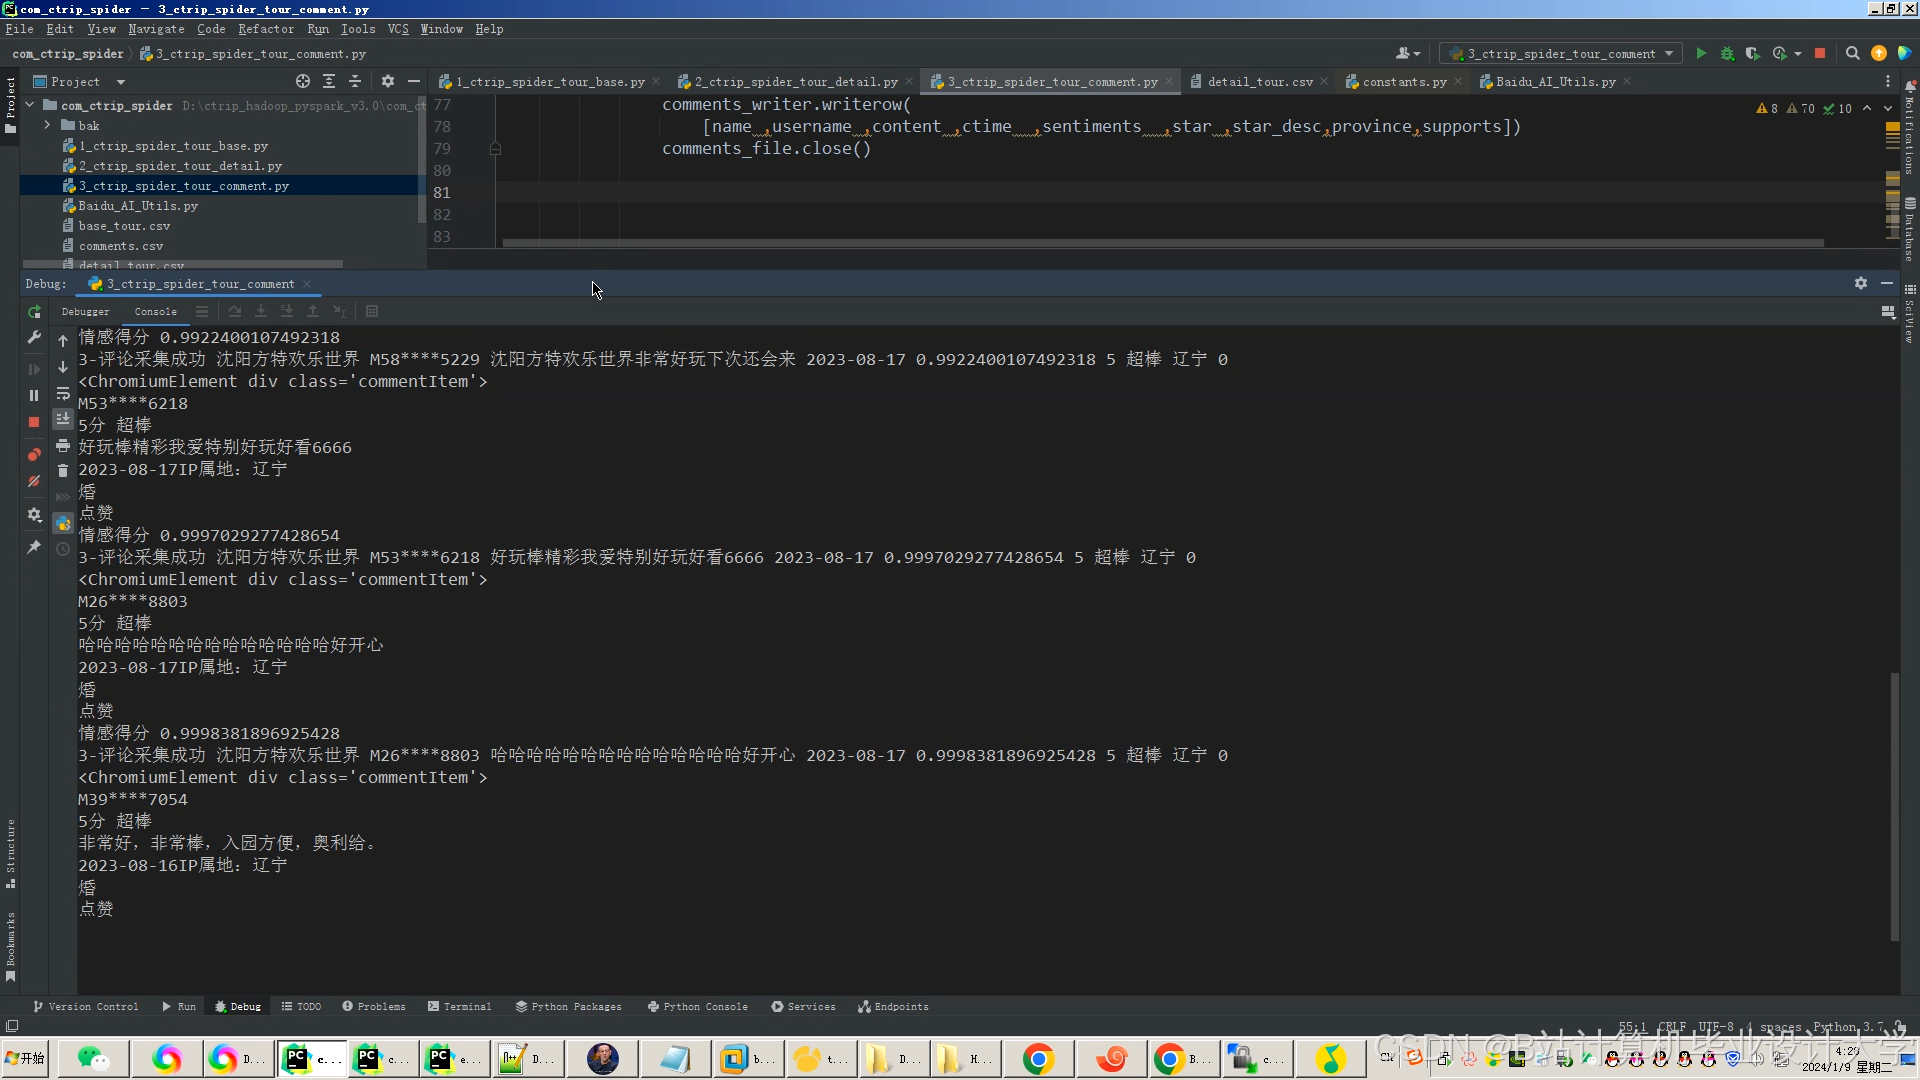Open View Breakpoints with the red circles icon
This screenshot has height=1080, width=1920.
[x=34, y=455]
